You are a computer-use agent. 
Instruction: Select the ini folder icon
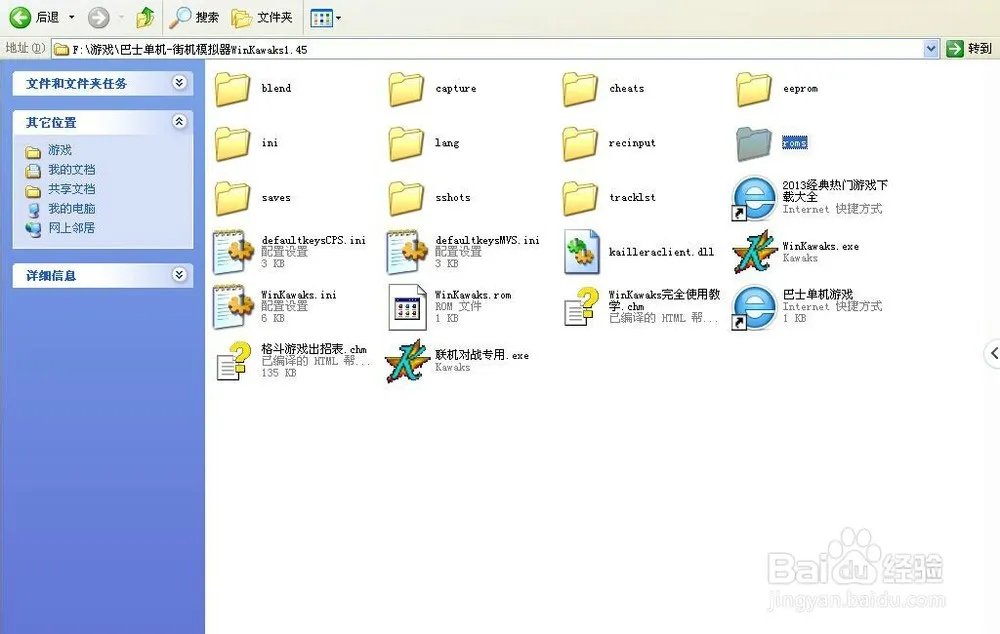(x=232, y=143)
